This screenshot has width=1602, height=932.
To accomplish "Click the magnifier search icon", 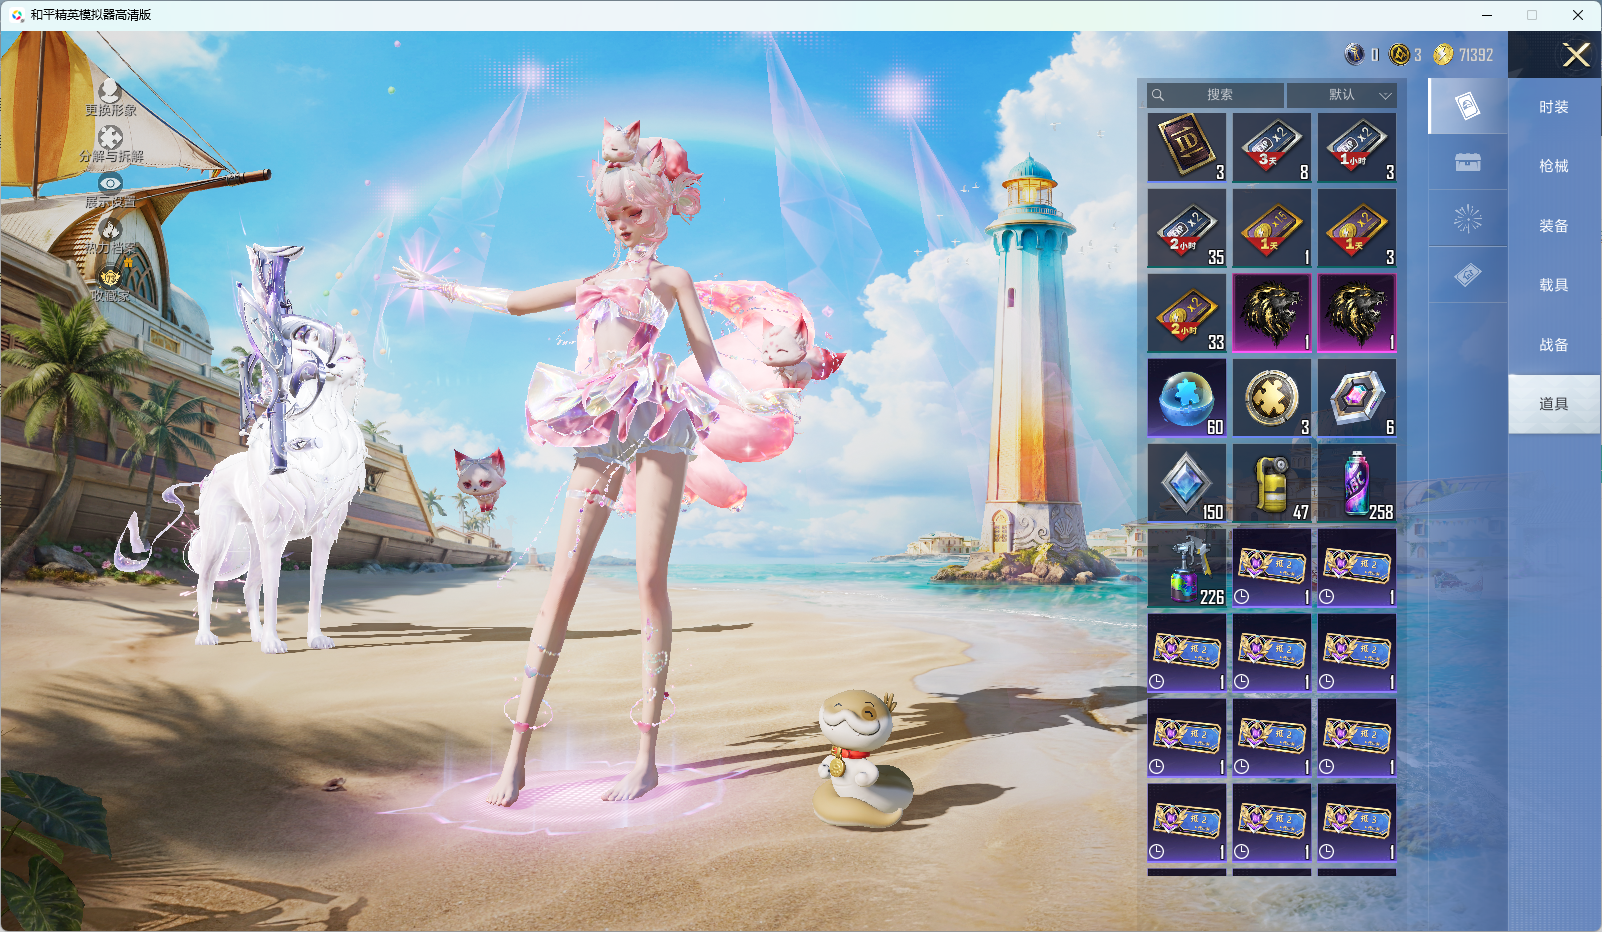I will pos(1158,95).
